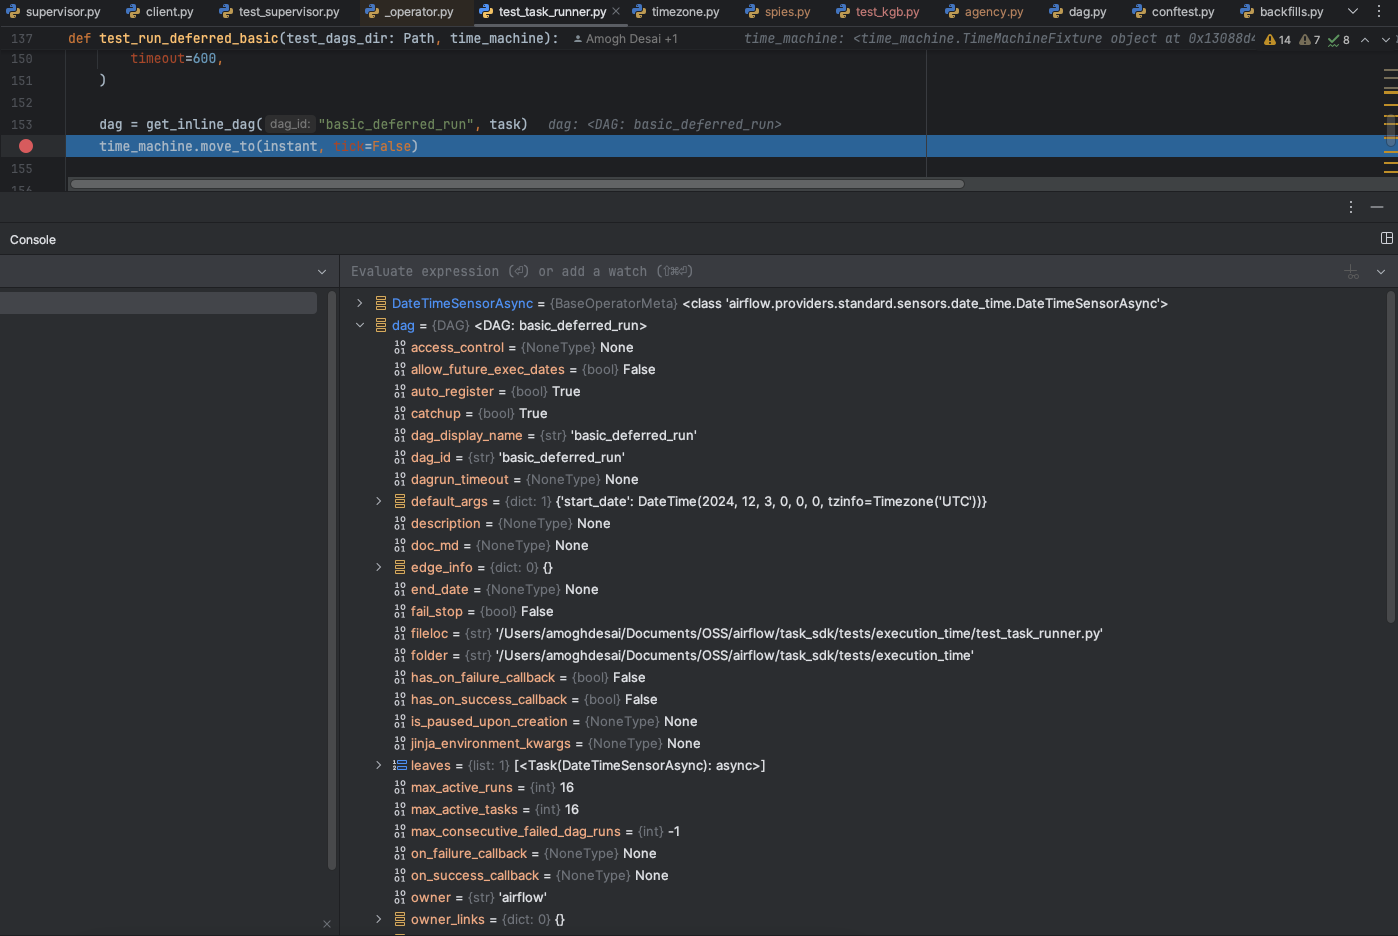This screenshot has width=1398, height=936.
Task: Open test_supervisor.py tab
Action: [x=279, y=12]
